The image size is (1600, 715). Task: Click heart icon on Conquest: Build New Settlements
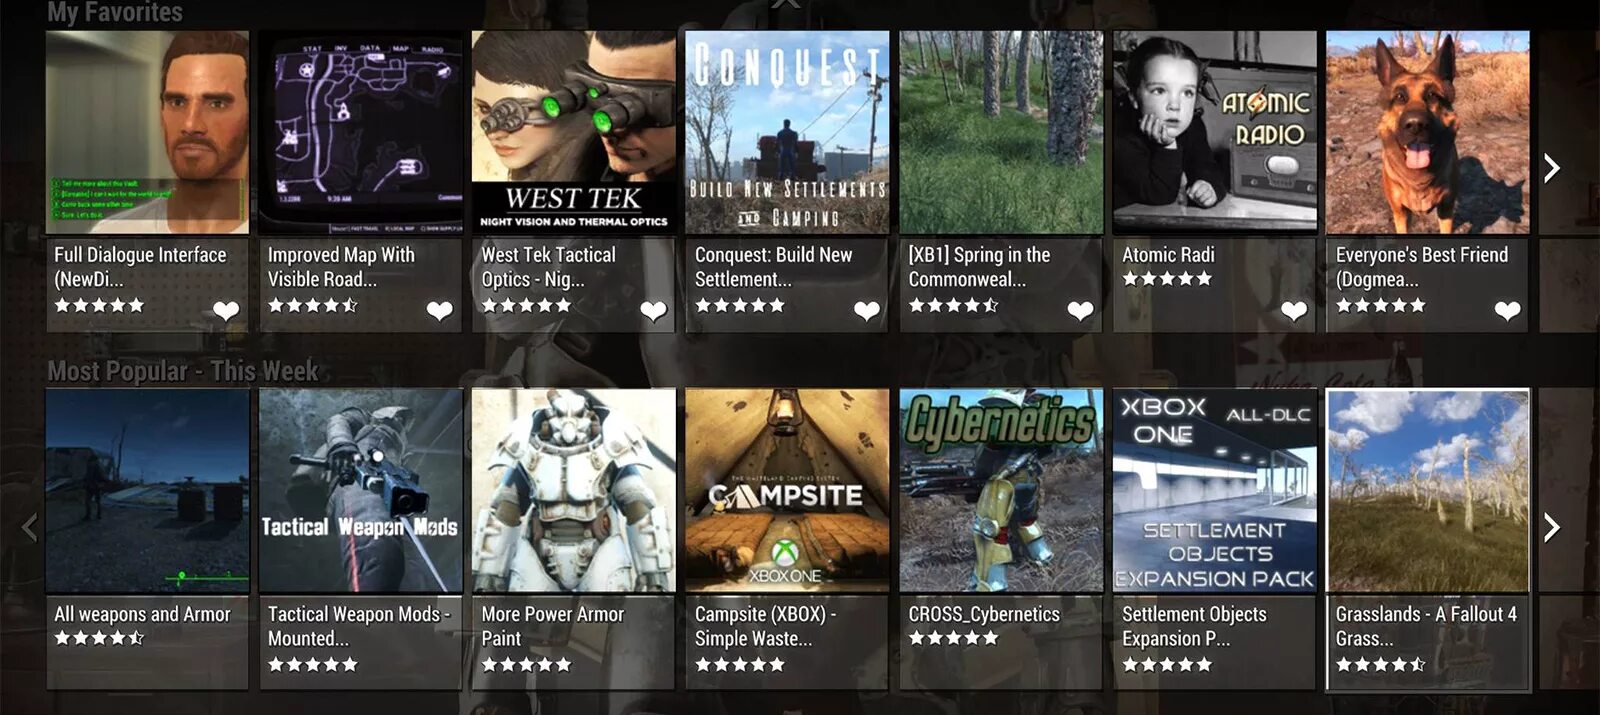[x=867, y=311]
